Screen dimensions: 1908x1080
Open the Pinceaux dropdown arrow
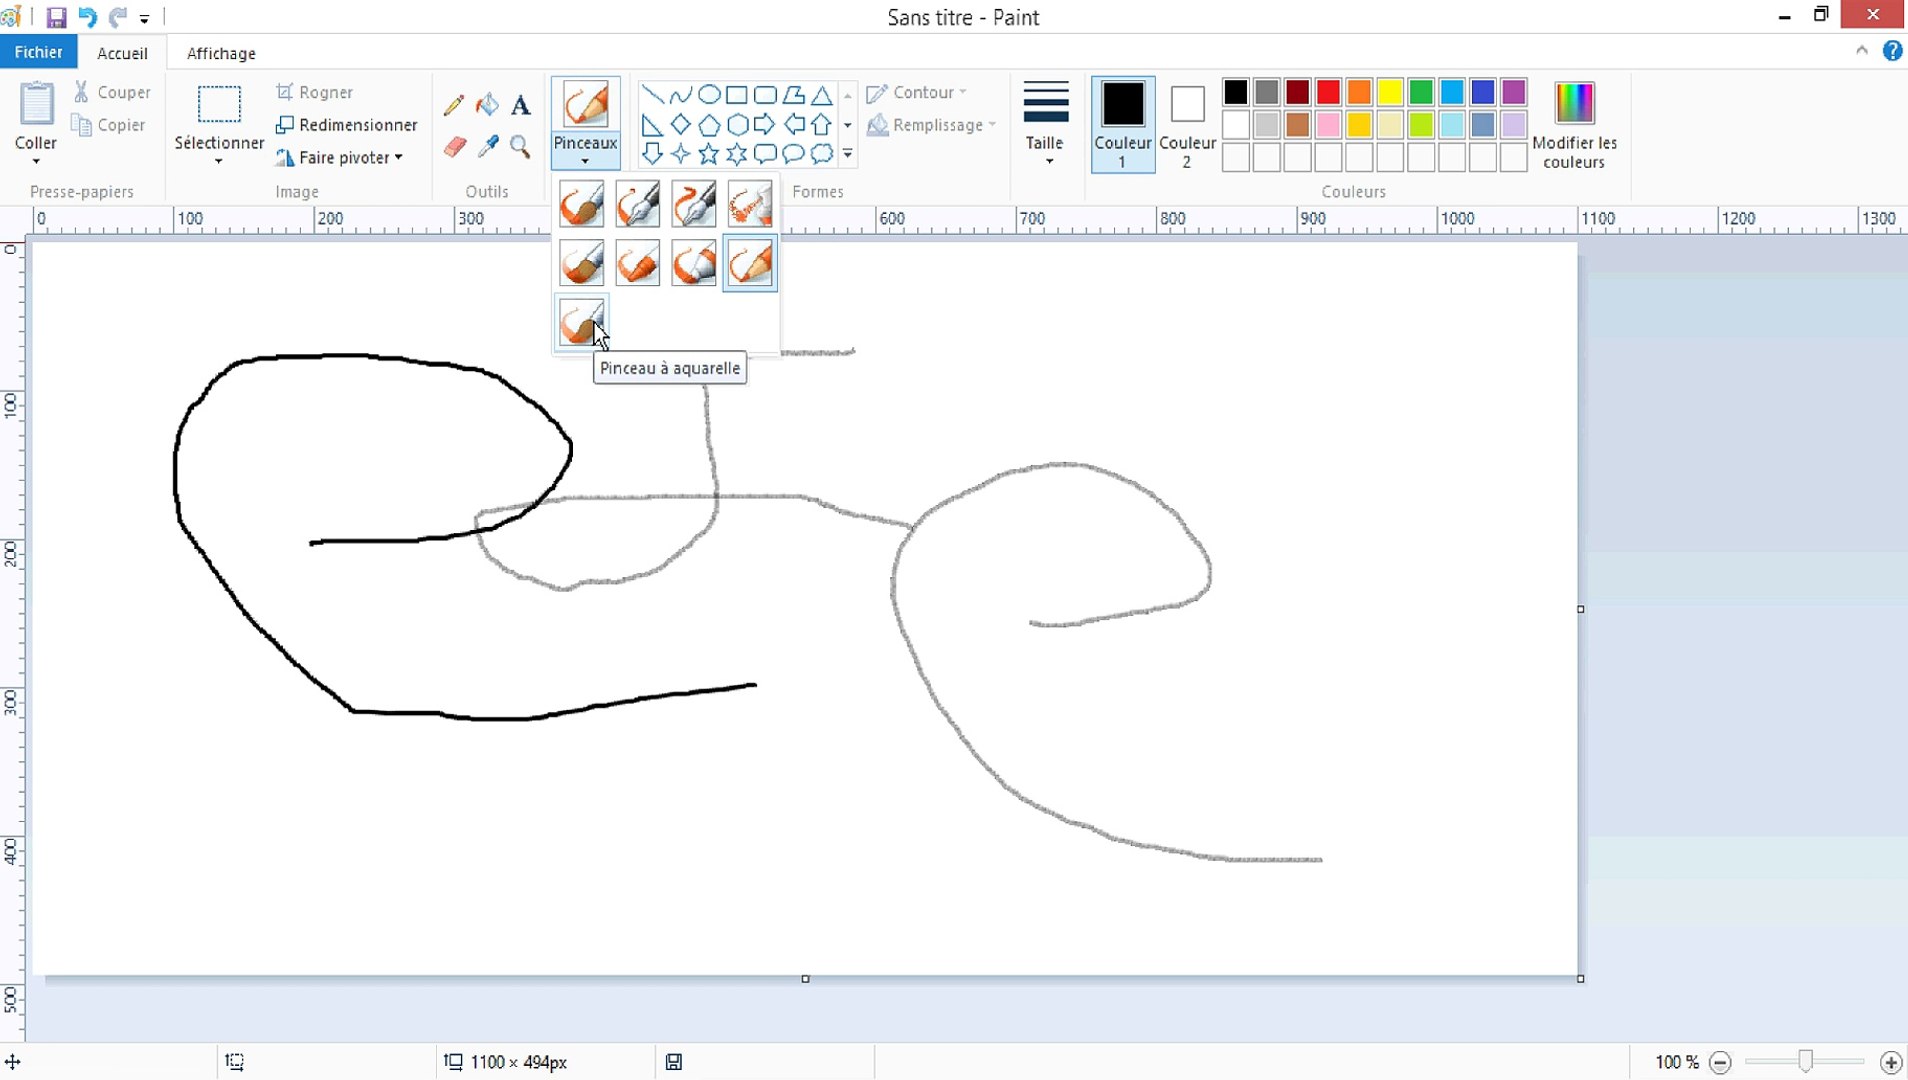[x=585, y=152]
